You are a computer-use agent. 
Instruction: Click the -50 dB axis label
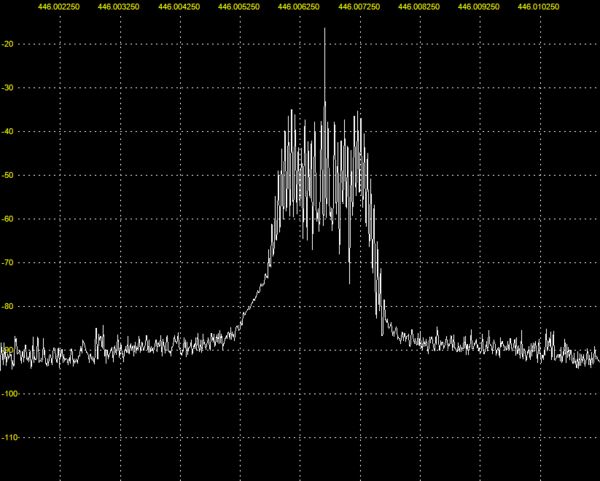(x=8, y=175)
